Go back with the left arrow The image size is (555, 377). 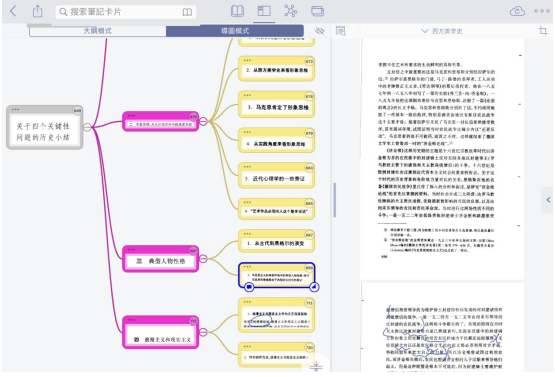13,11
